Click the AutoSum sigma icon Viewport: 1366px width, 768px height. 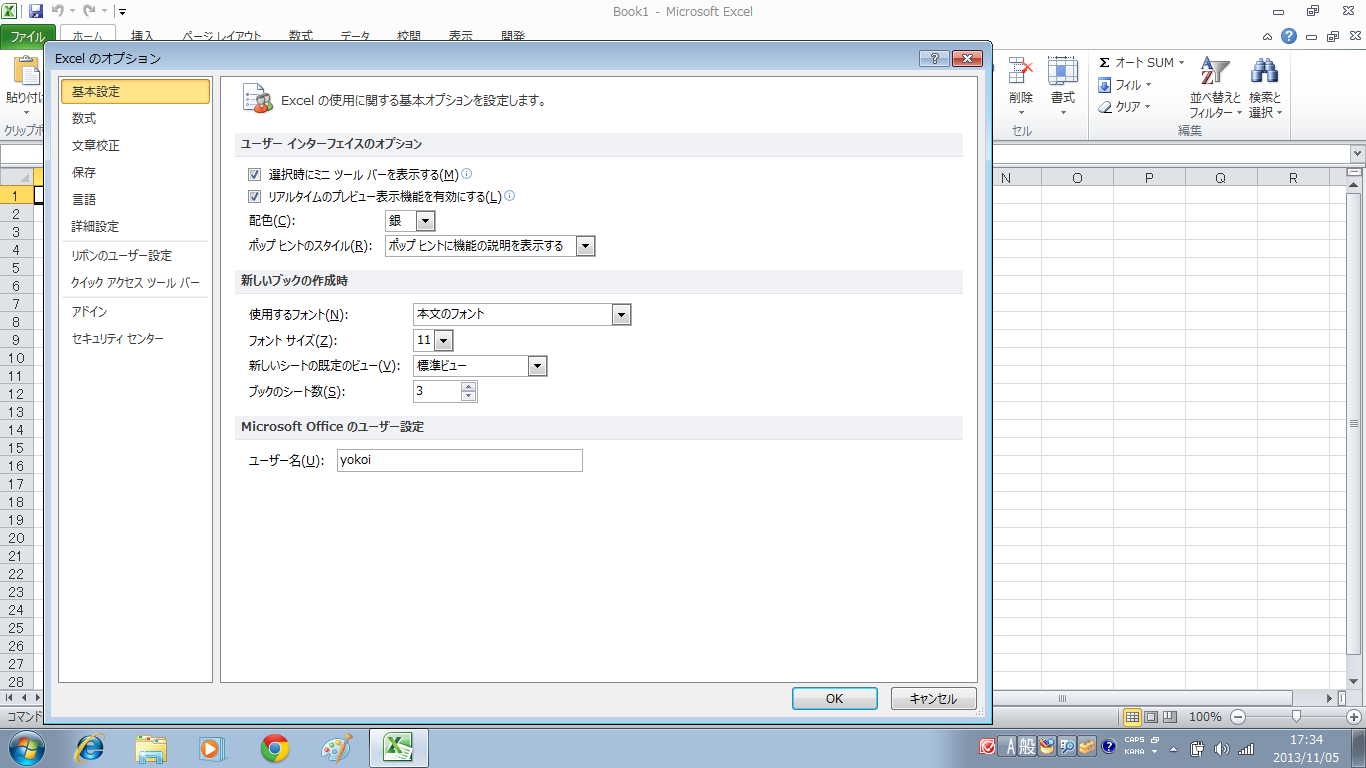(1104, 63)
